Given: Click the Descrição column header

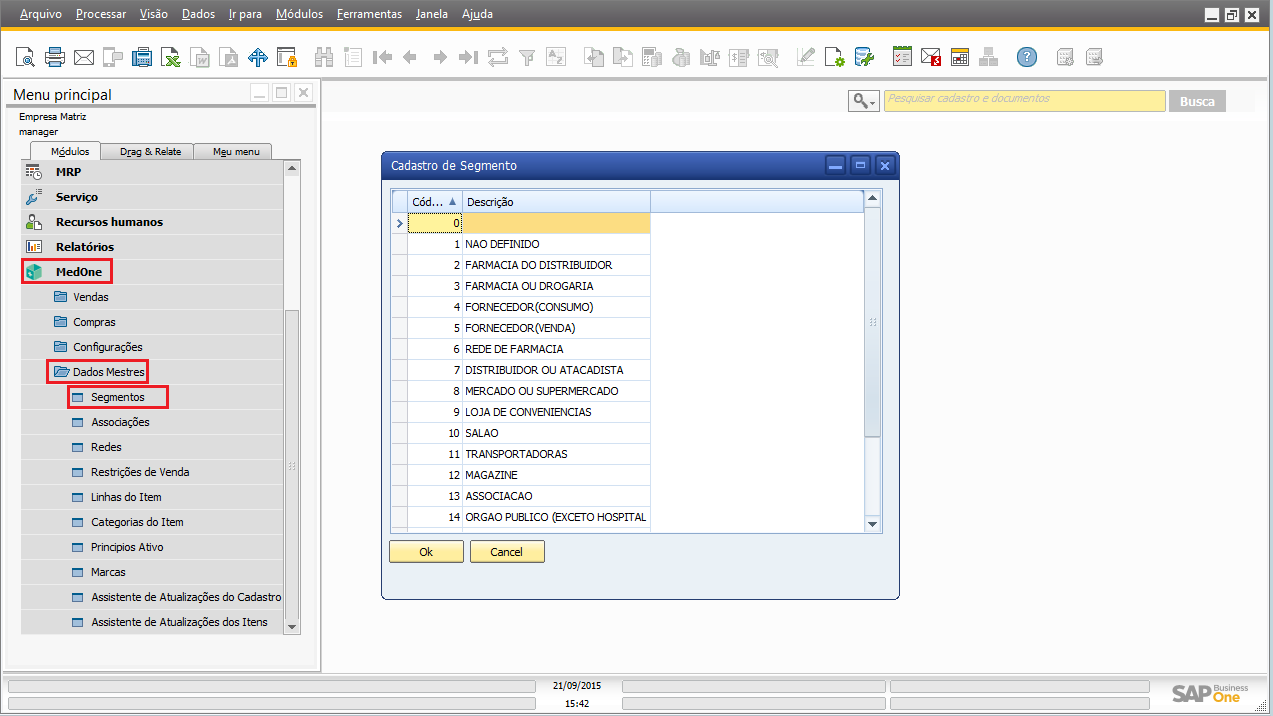Looking at the screenshot, I should 556,202.
